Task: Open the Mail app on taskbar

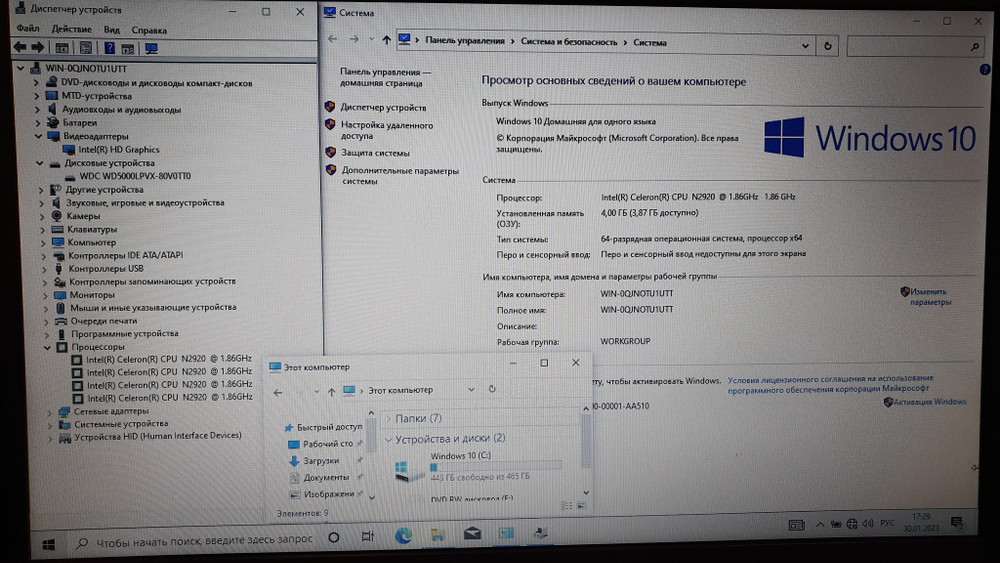Action: (x=472, y=534)
